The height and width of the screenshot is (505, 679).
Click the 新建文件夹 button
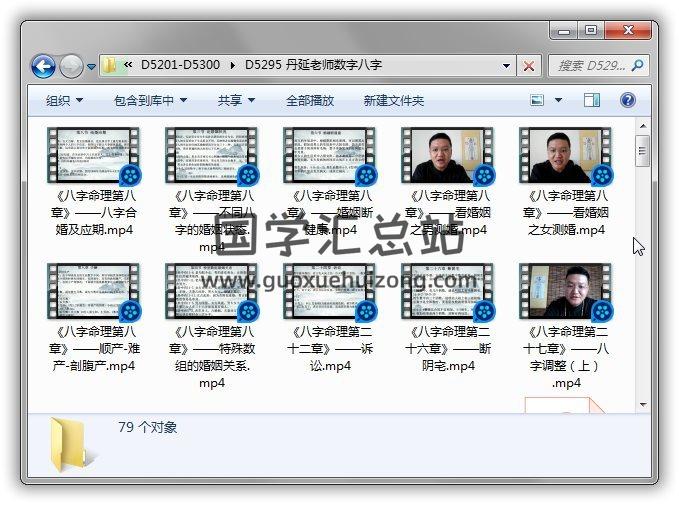(x=393, y=100)
